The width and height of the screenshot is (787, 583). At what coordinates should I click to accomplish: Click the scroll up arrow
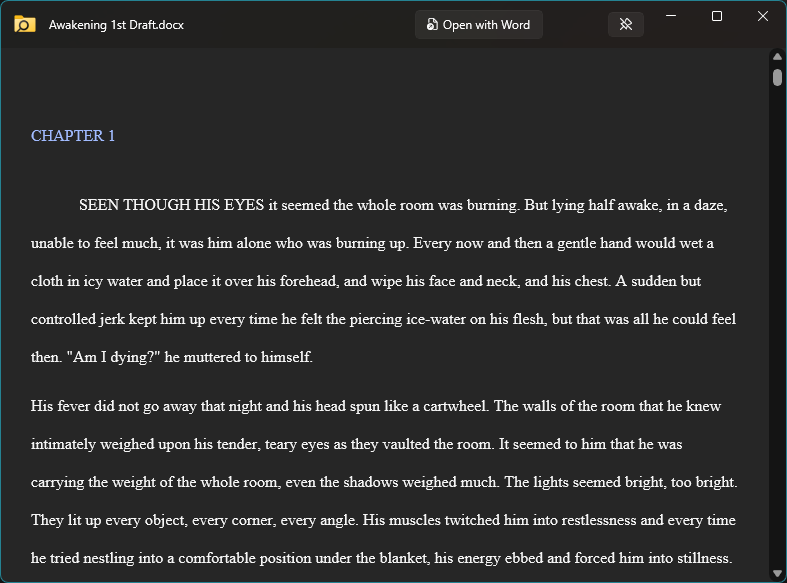[x=777, y=57]
